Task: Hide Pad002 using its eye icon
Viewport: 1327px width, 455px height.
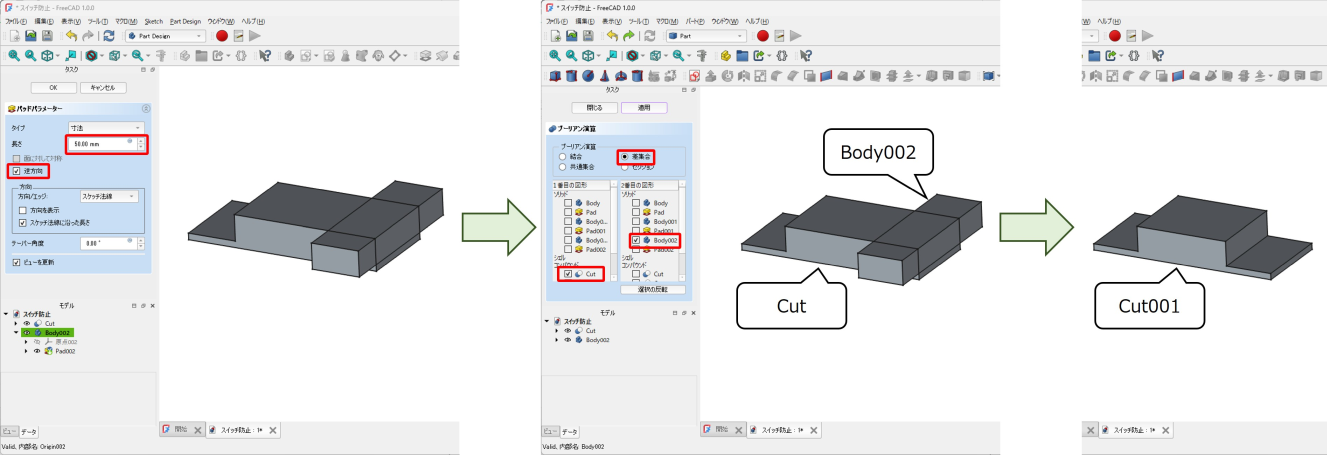Action: 37,351
